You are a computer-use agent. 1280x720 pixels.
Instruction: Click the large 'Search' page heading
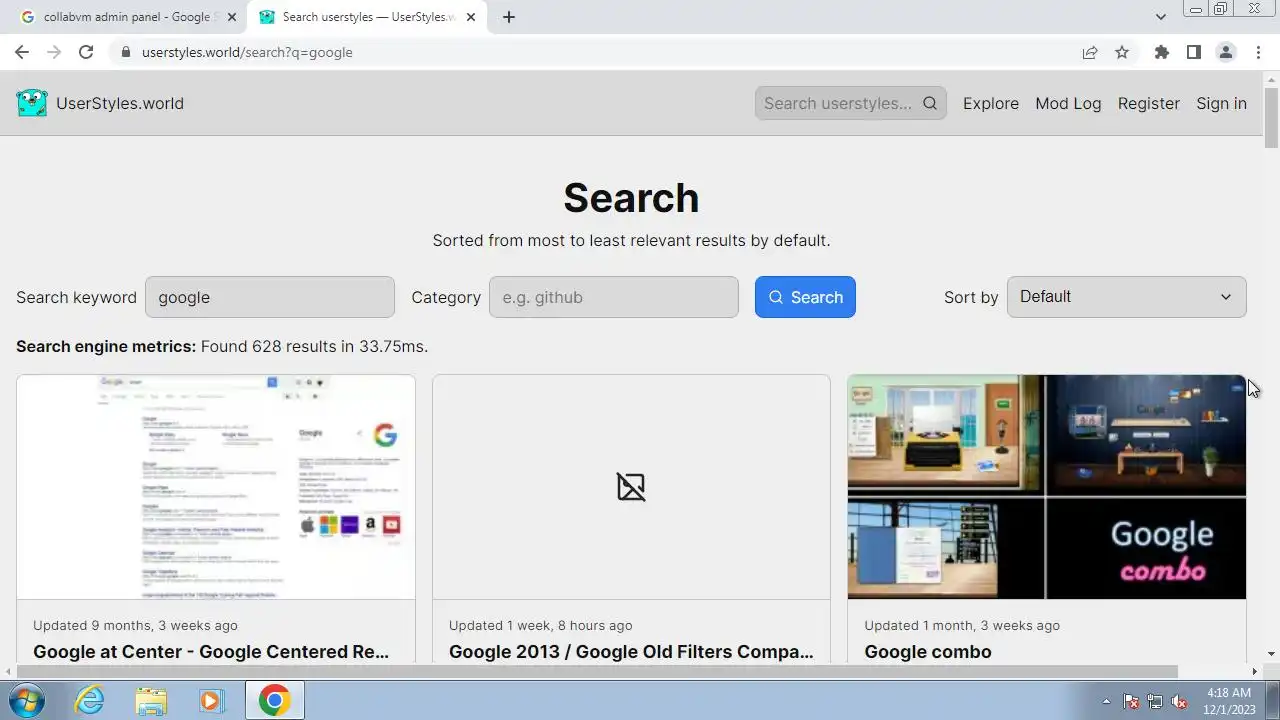631,198
